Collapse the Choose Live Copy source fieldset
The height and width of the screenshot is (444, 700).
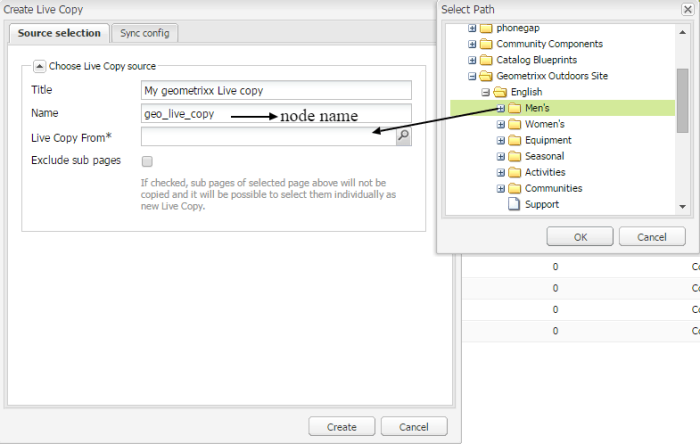[x=39, y=66]
